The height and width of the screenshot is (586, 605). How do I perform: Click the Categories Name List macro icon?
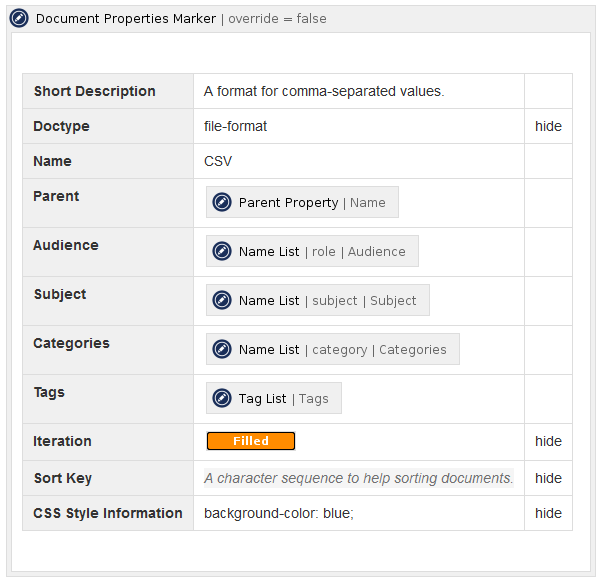tap(222, 349)
